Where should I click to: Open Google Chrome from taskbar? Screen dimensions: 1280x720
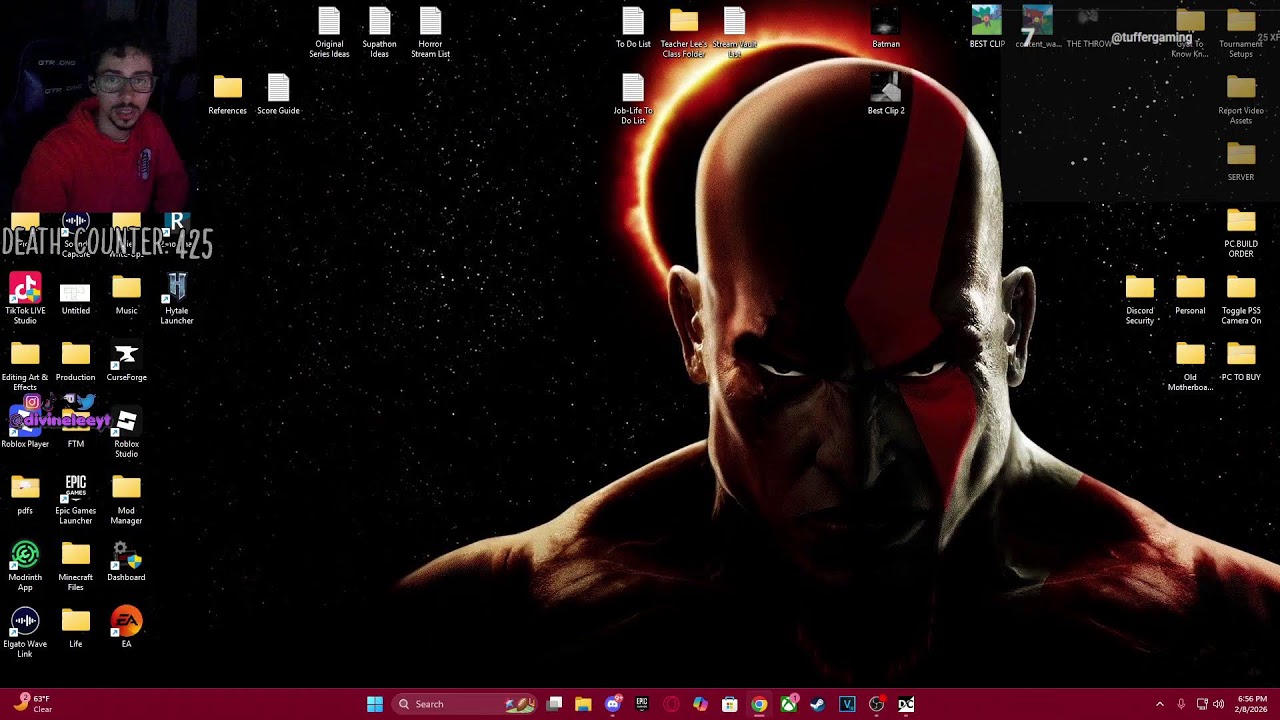point(759,704)
